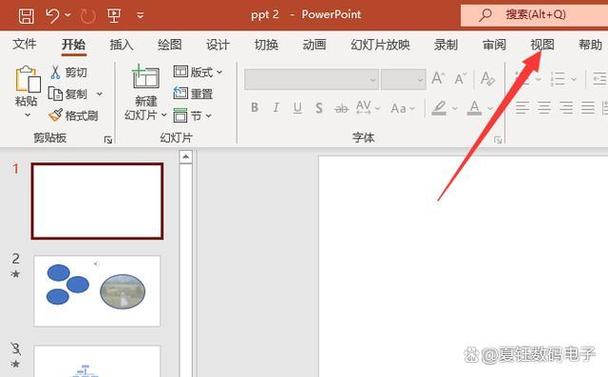Open the undo history dropdown arrow
Image resolution: width=608 pixels, height=377 pixels.
tap(68, 15)
